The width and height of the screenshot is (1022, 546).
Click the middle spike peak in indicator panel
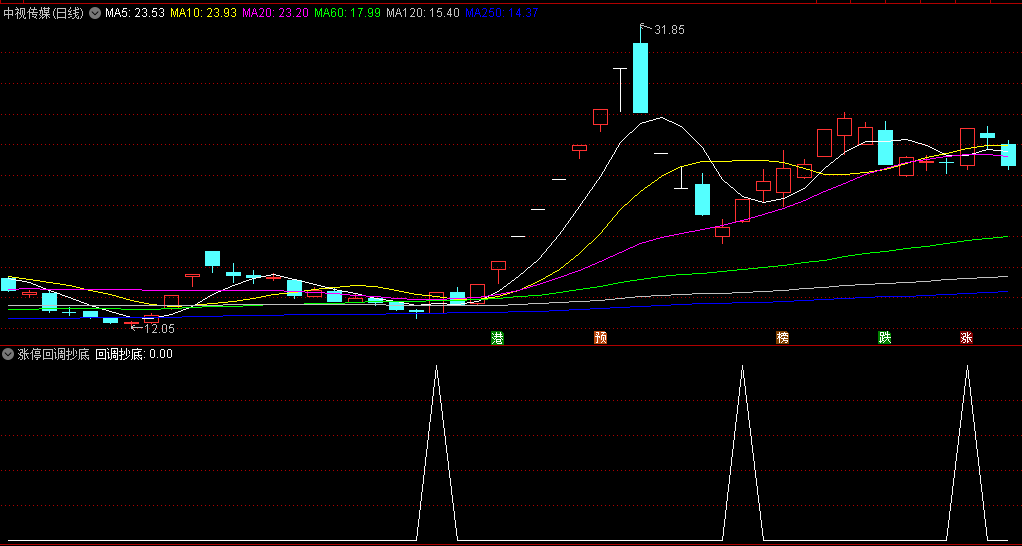(742, 368)
